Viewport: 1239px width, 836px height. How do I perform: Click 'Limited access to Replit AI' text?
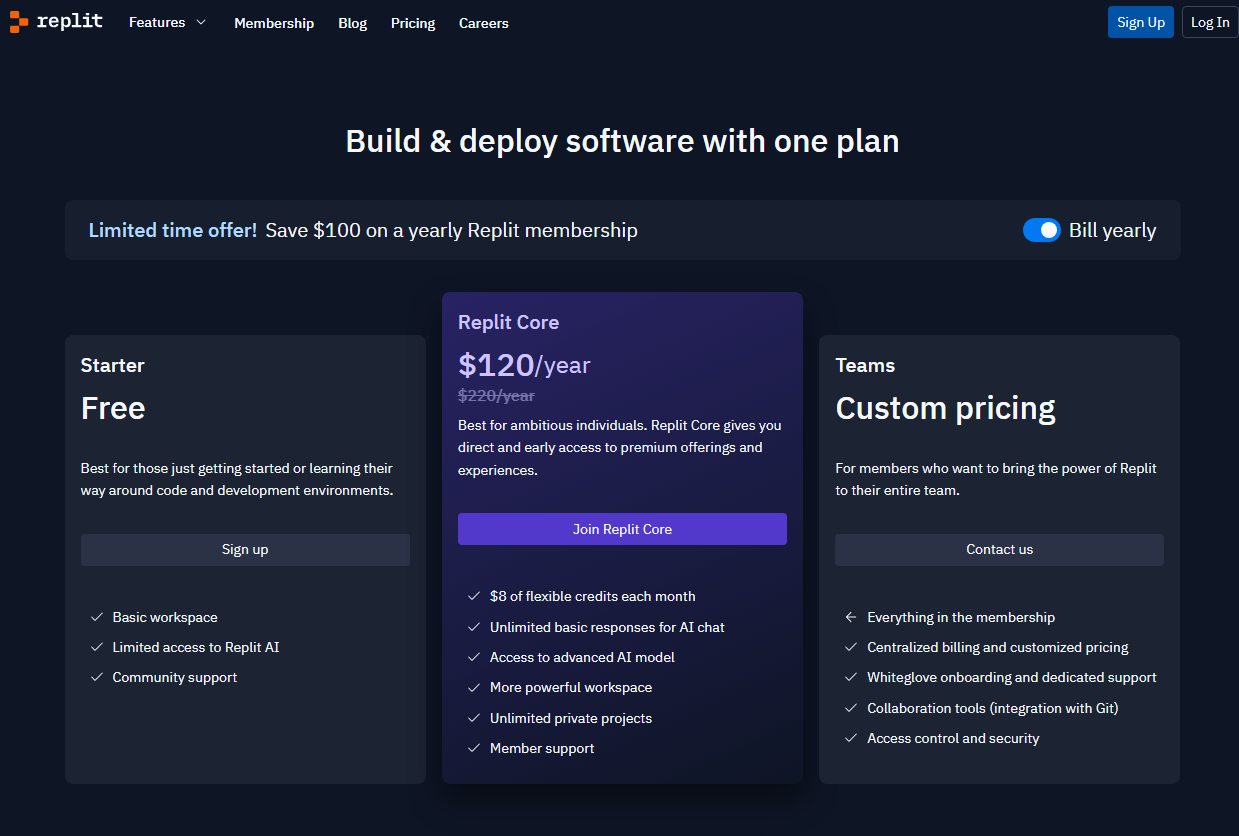click(196, 647)
